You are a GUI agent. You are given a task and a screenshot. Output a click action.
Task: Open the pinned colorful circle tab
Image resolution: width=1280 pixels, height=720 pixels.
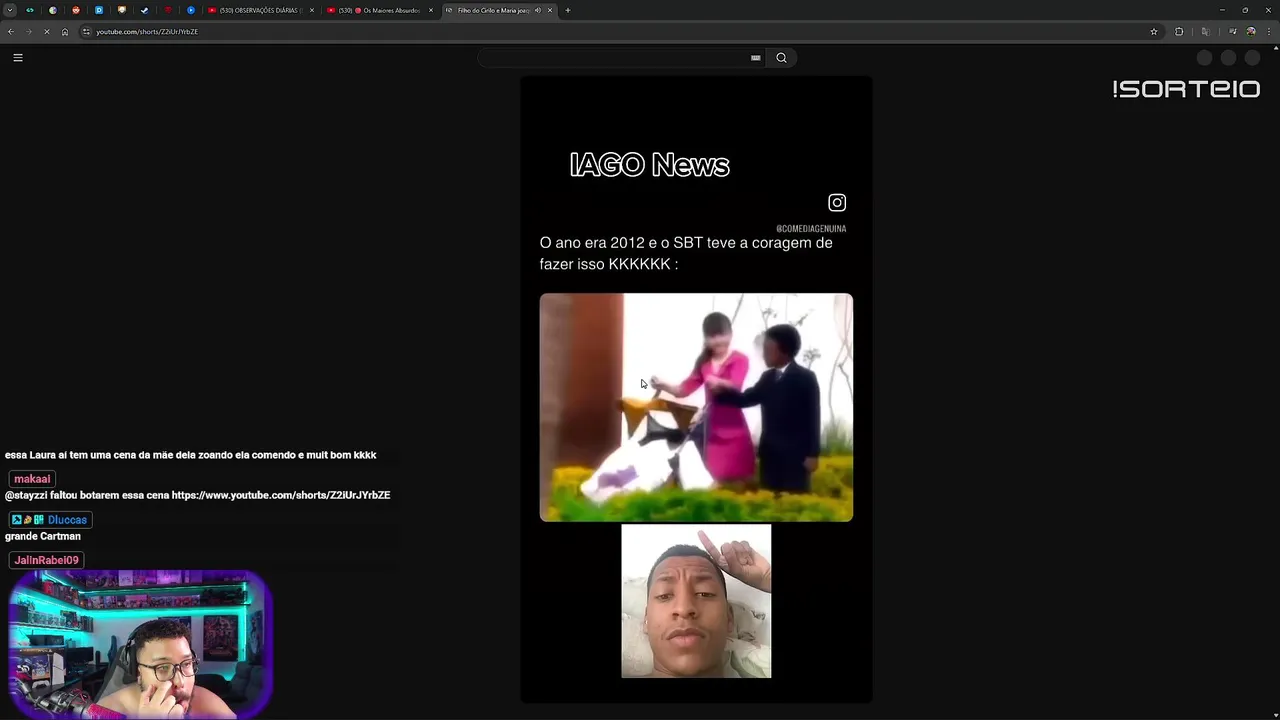coord(53,10)
